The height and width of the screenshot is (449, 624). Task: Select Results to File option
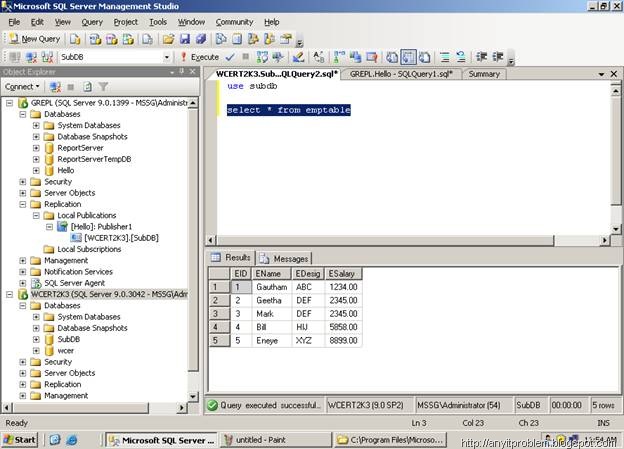coord(425,57)
